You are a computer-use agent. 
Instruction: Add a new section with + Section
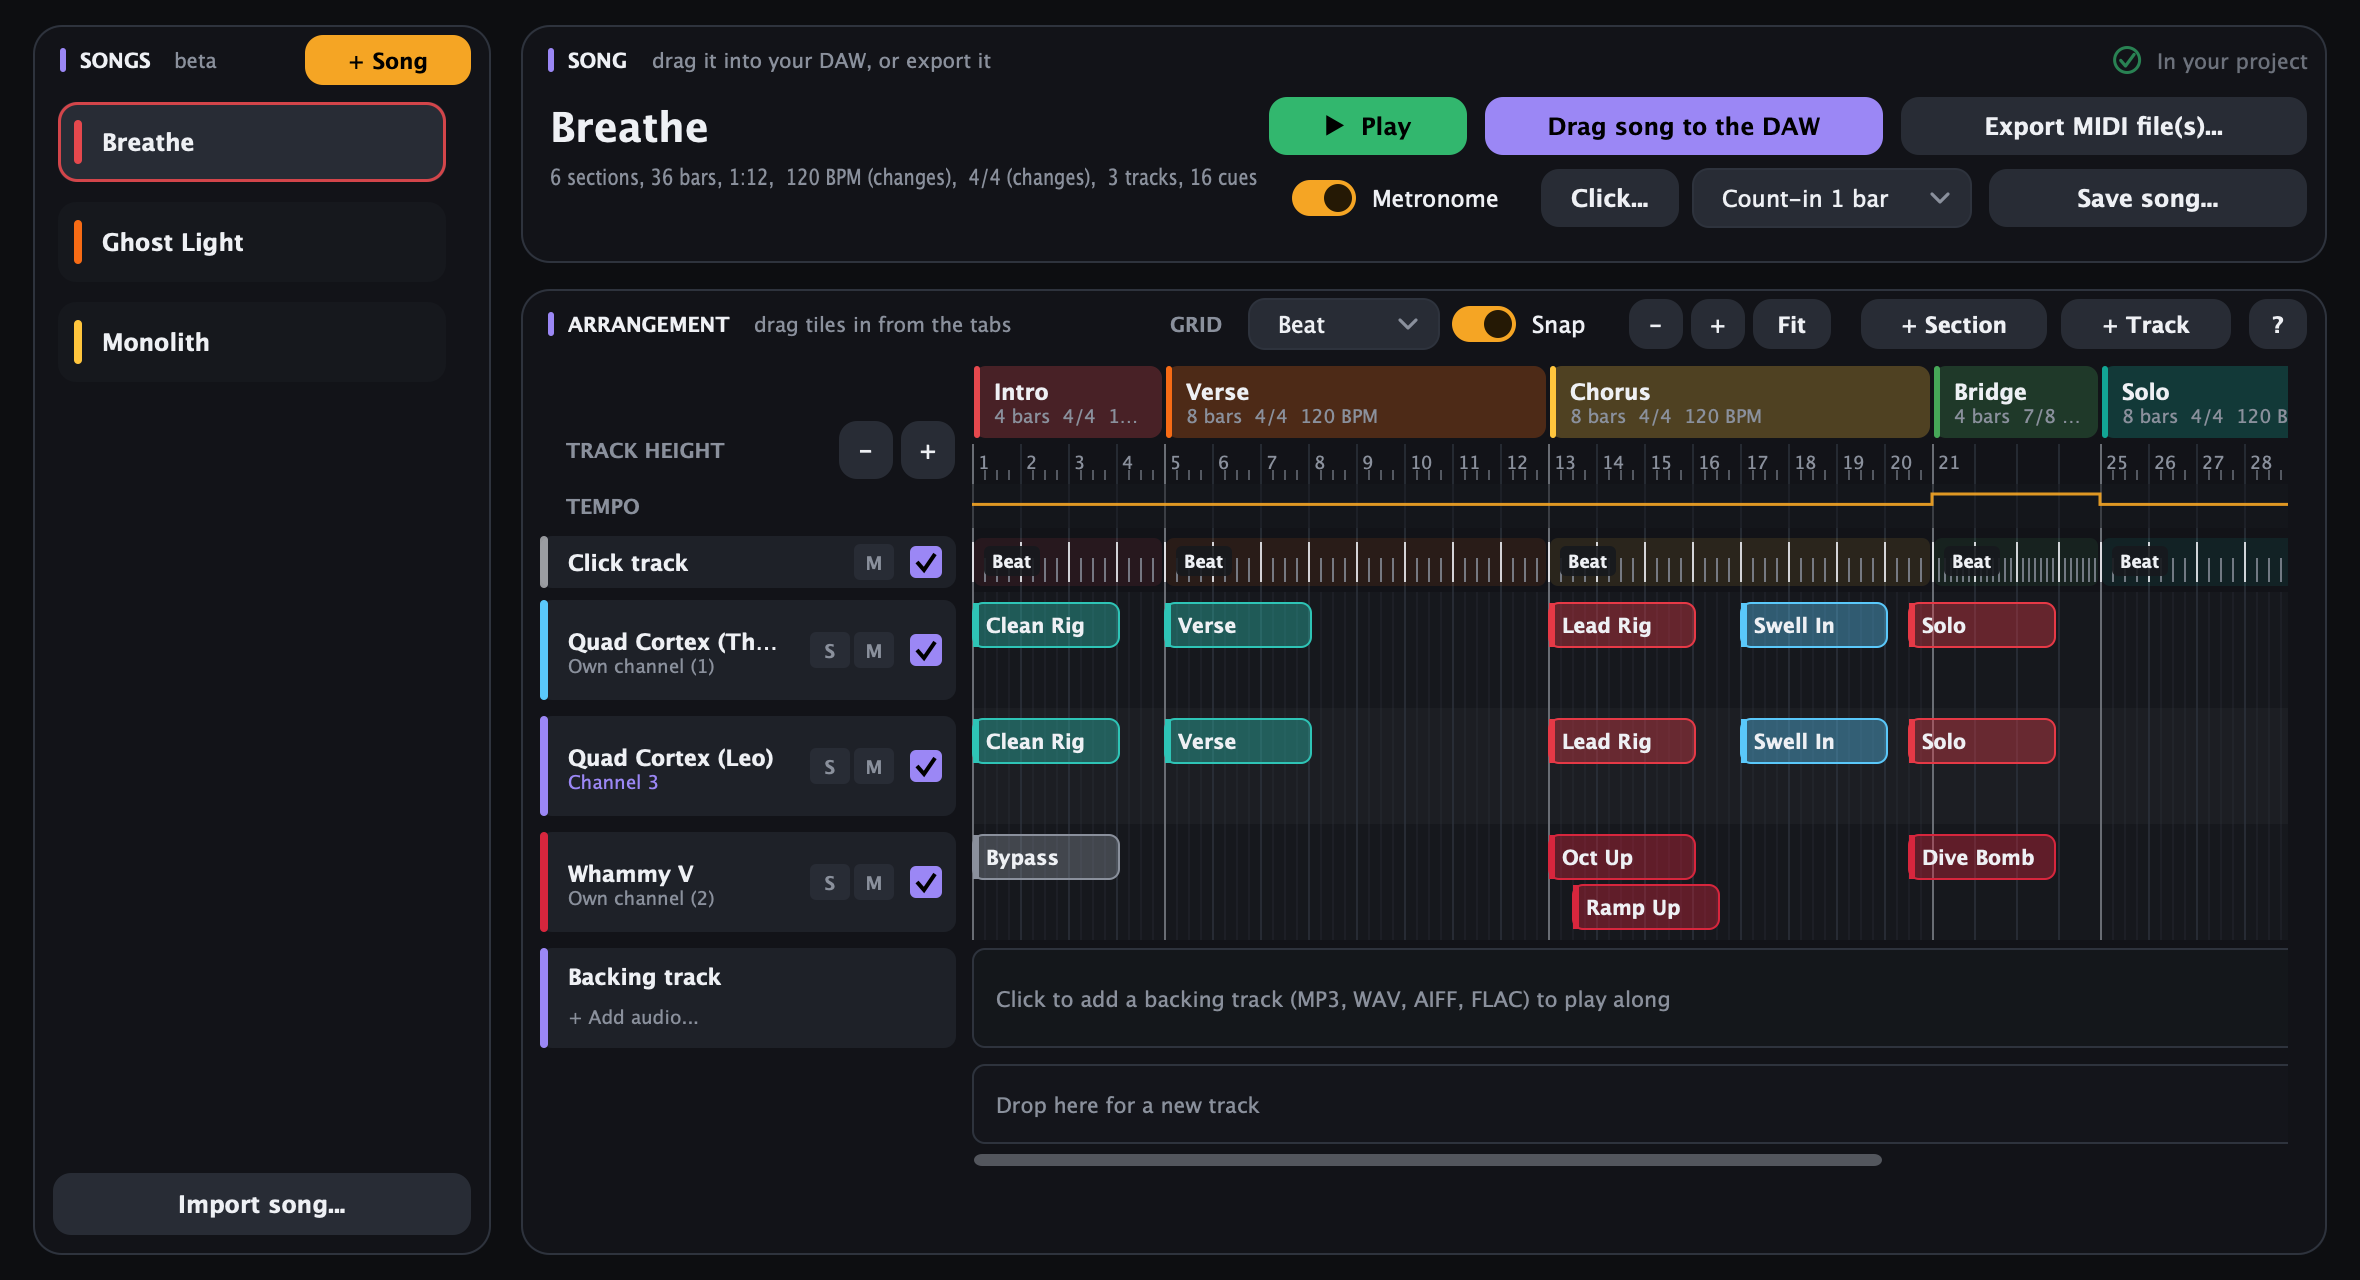(x=1953, y=324)
